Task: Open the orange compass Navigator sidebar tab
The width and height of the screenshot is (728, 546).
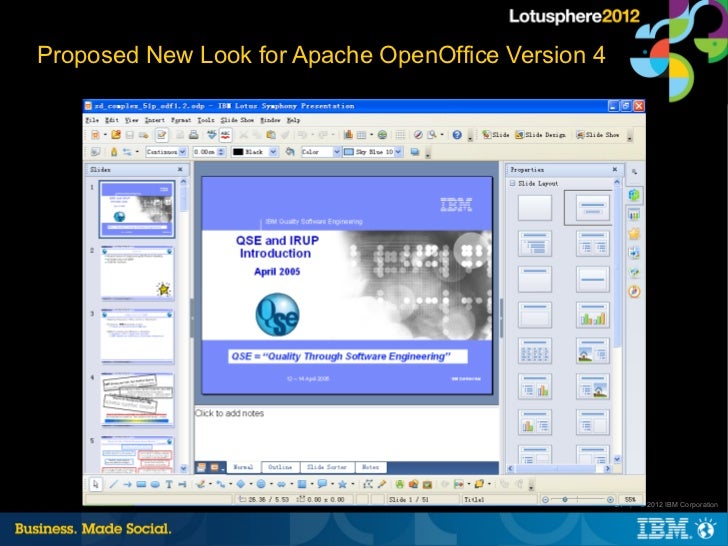Action: coord(634,292)
